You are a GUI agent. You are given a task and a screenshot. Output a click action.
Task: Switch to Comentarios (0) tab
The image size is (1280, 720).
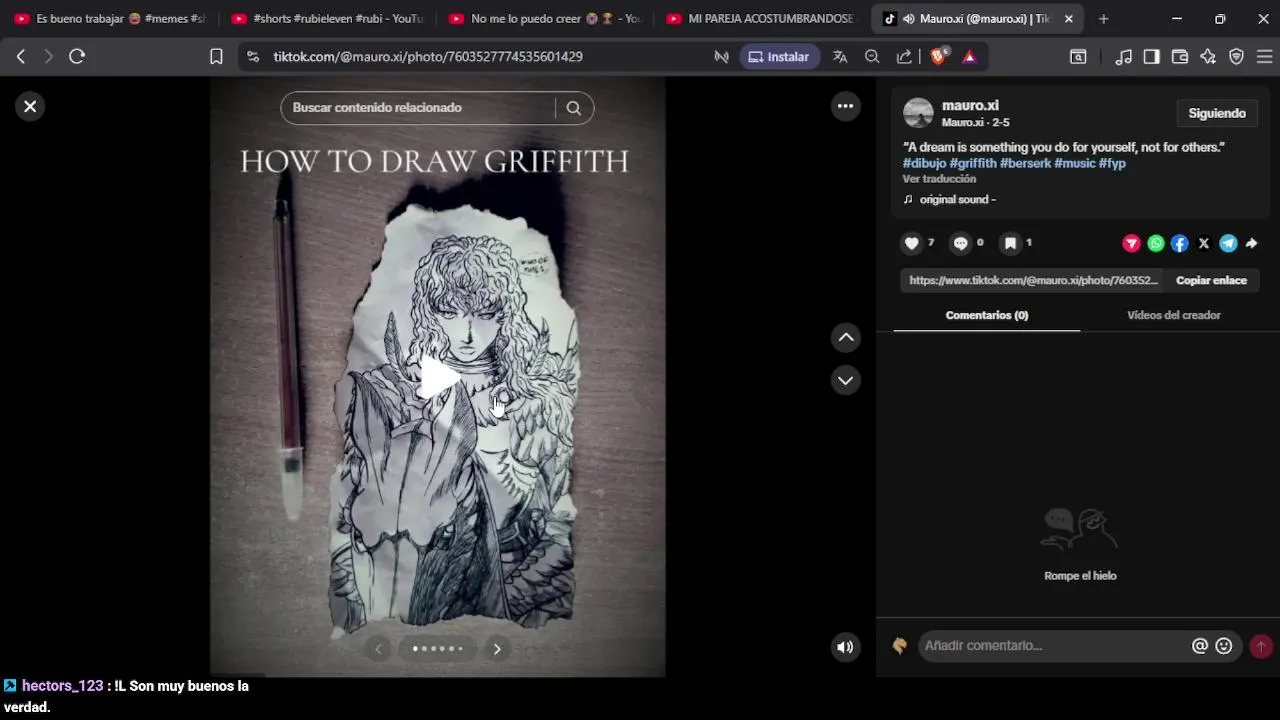[987, 315]
